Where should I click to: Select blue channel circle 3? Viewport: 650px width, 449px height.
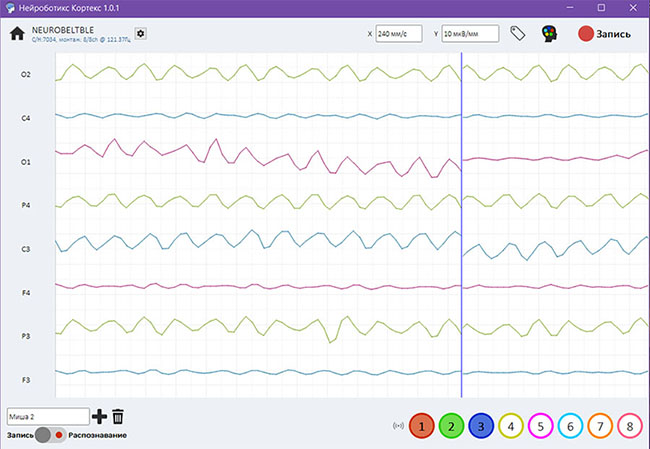[481, 426]
